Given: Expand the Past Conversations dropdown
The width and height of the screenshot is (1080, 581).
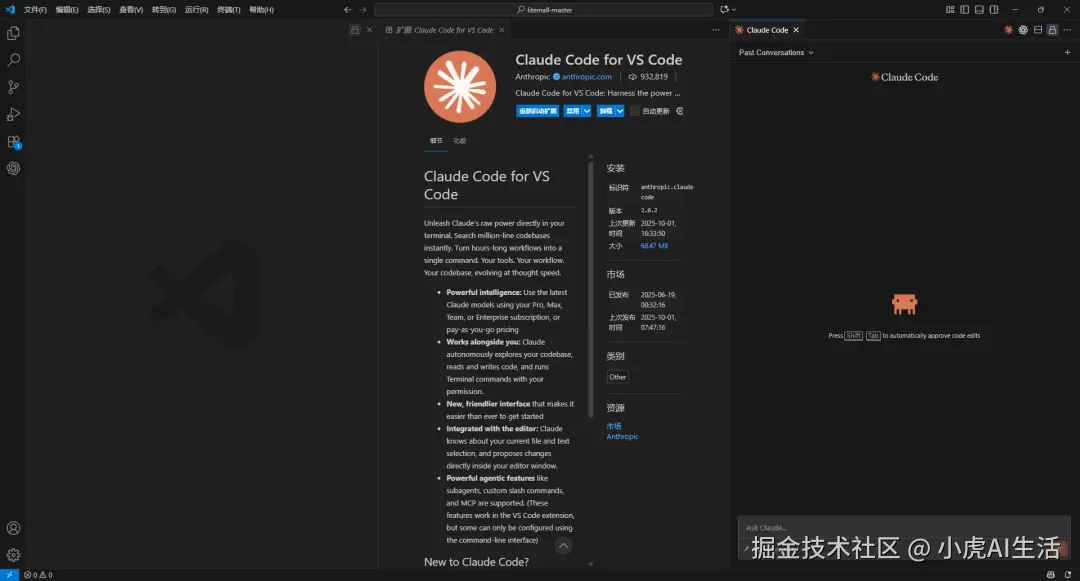Looking at the screenshot, I should tap(776, 52).
